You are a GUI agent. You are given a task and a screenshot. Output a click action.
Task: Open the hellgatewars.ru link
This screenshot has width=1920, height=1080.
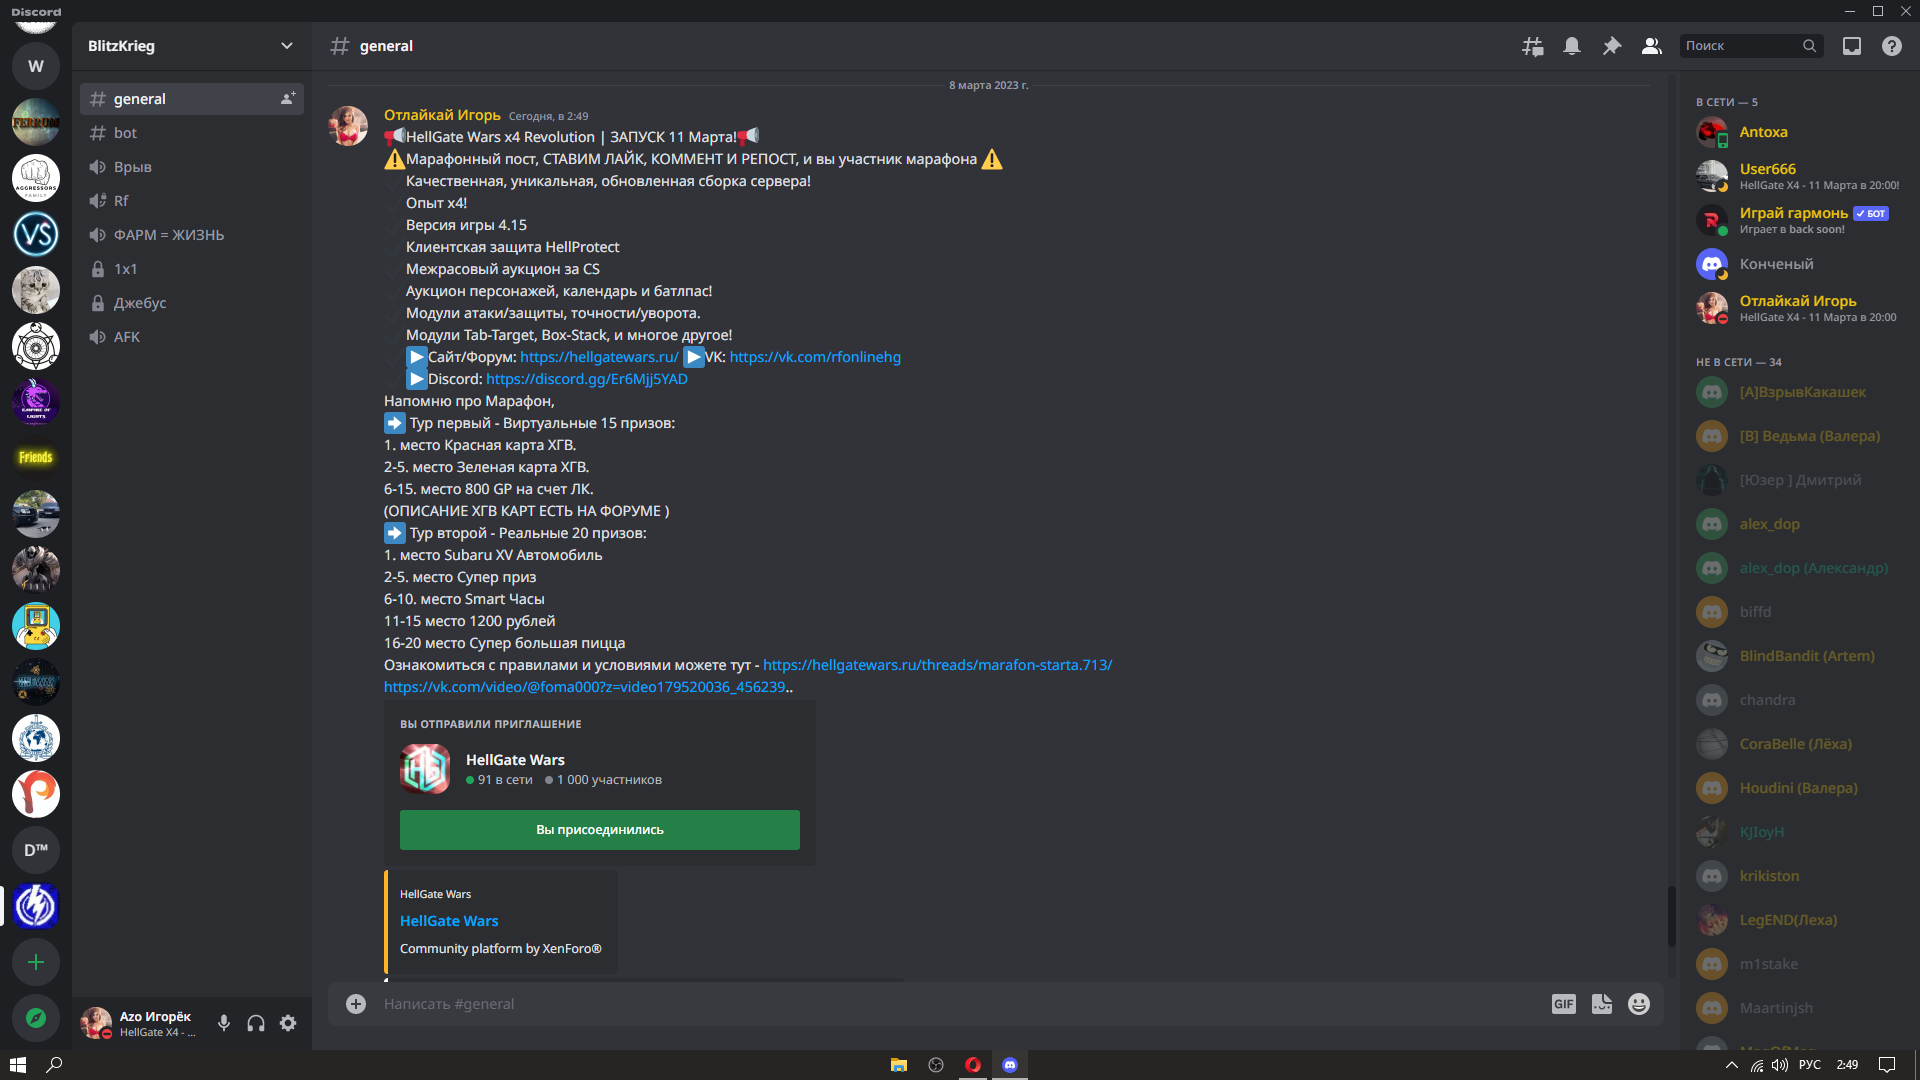coord(599,357)
